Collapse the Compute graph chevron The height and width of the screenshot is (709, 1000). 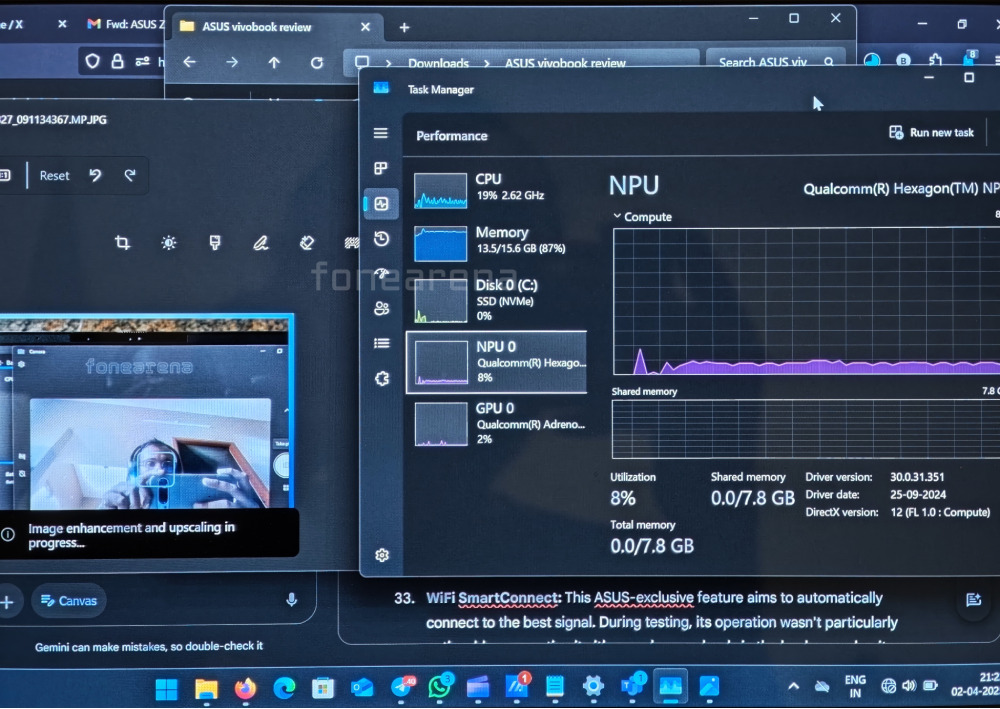click(617, 217)
